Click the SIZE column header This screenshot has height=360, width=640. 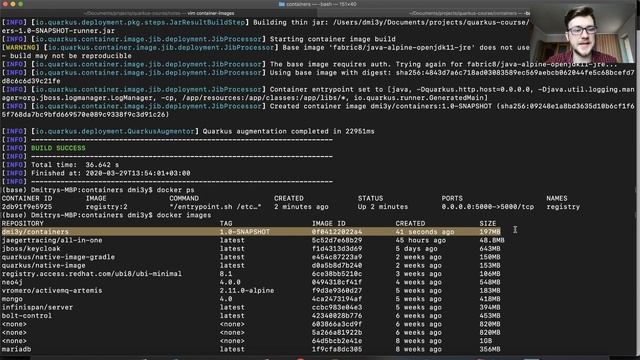point(488,224)
